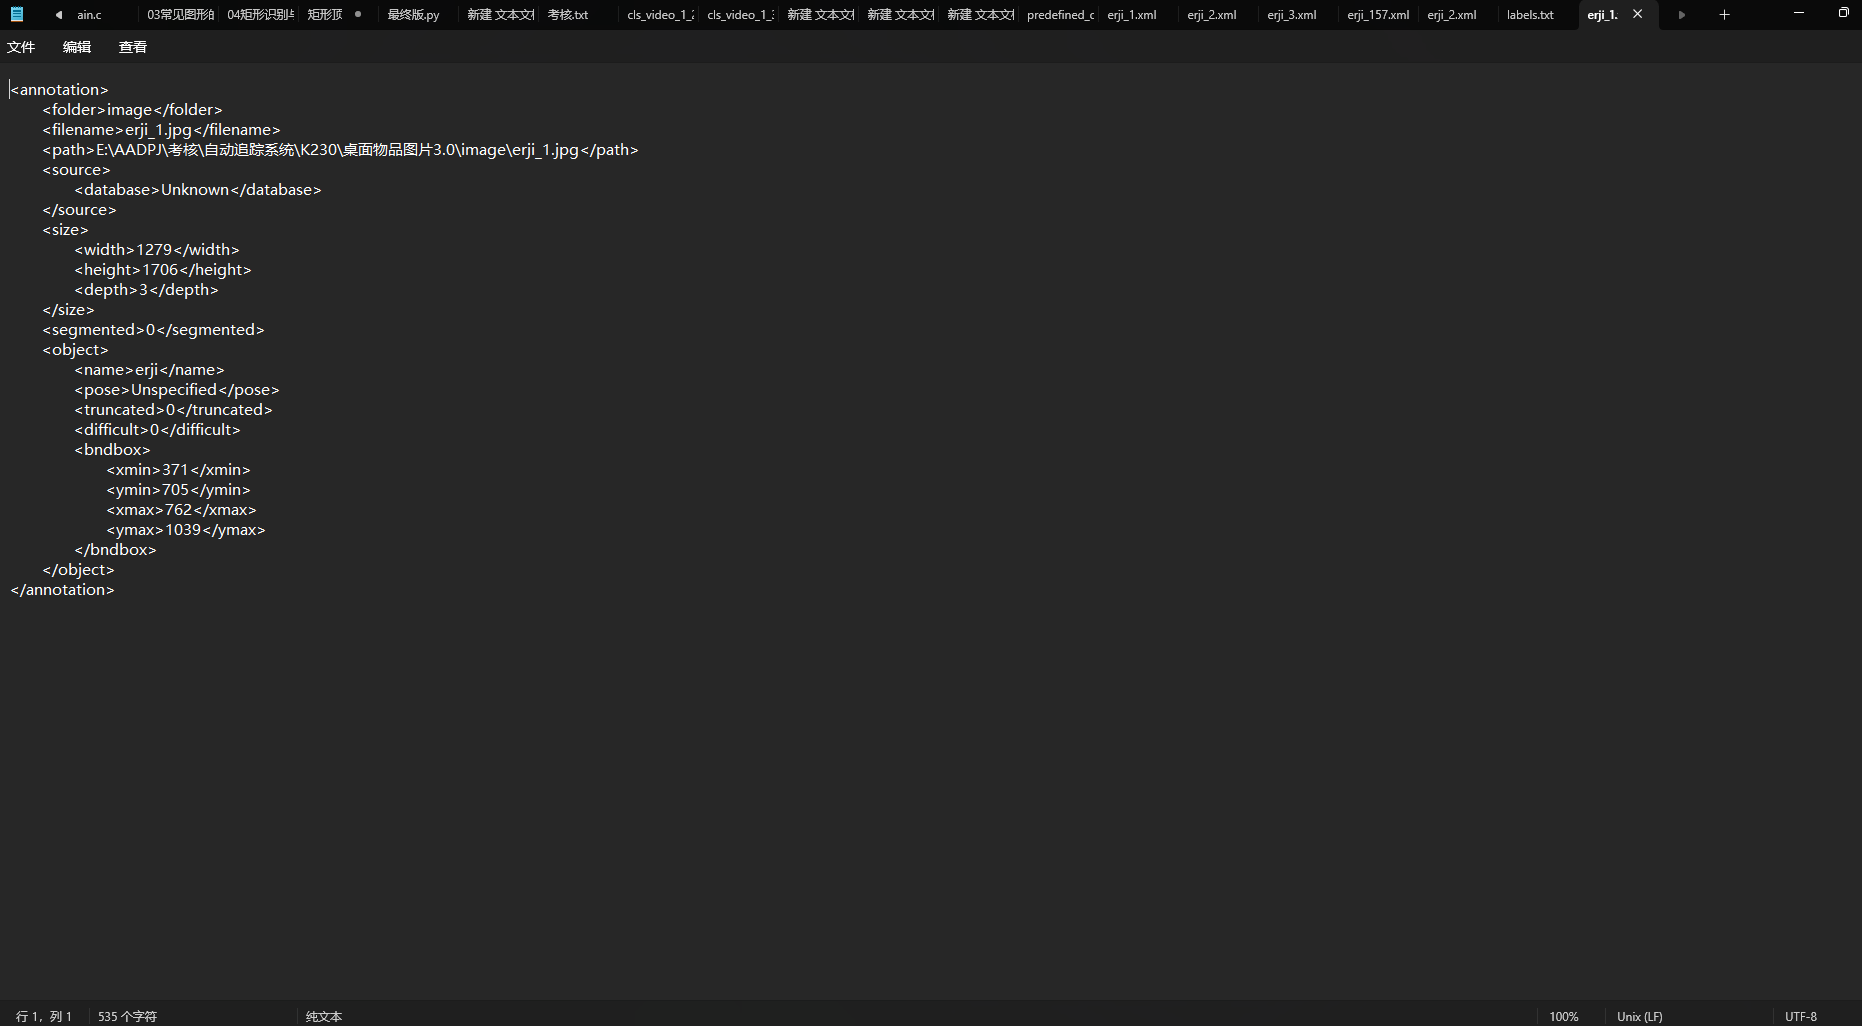Minimize the Notepad window
Viewport: 1862px width, 1026px height.
(x=1798, y=13)
